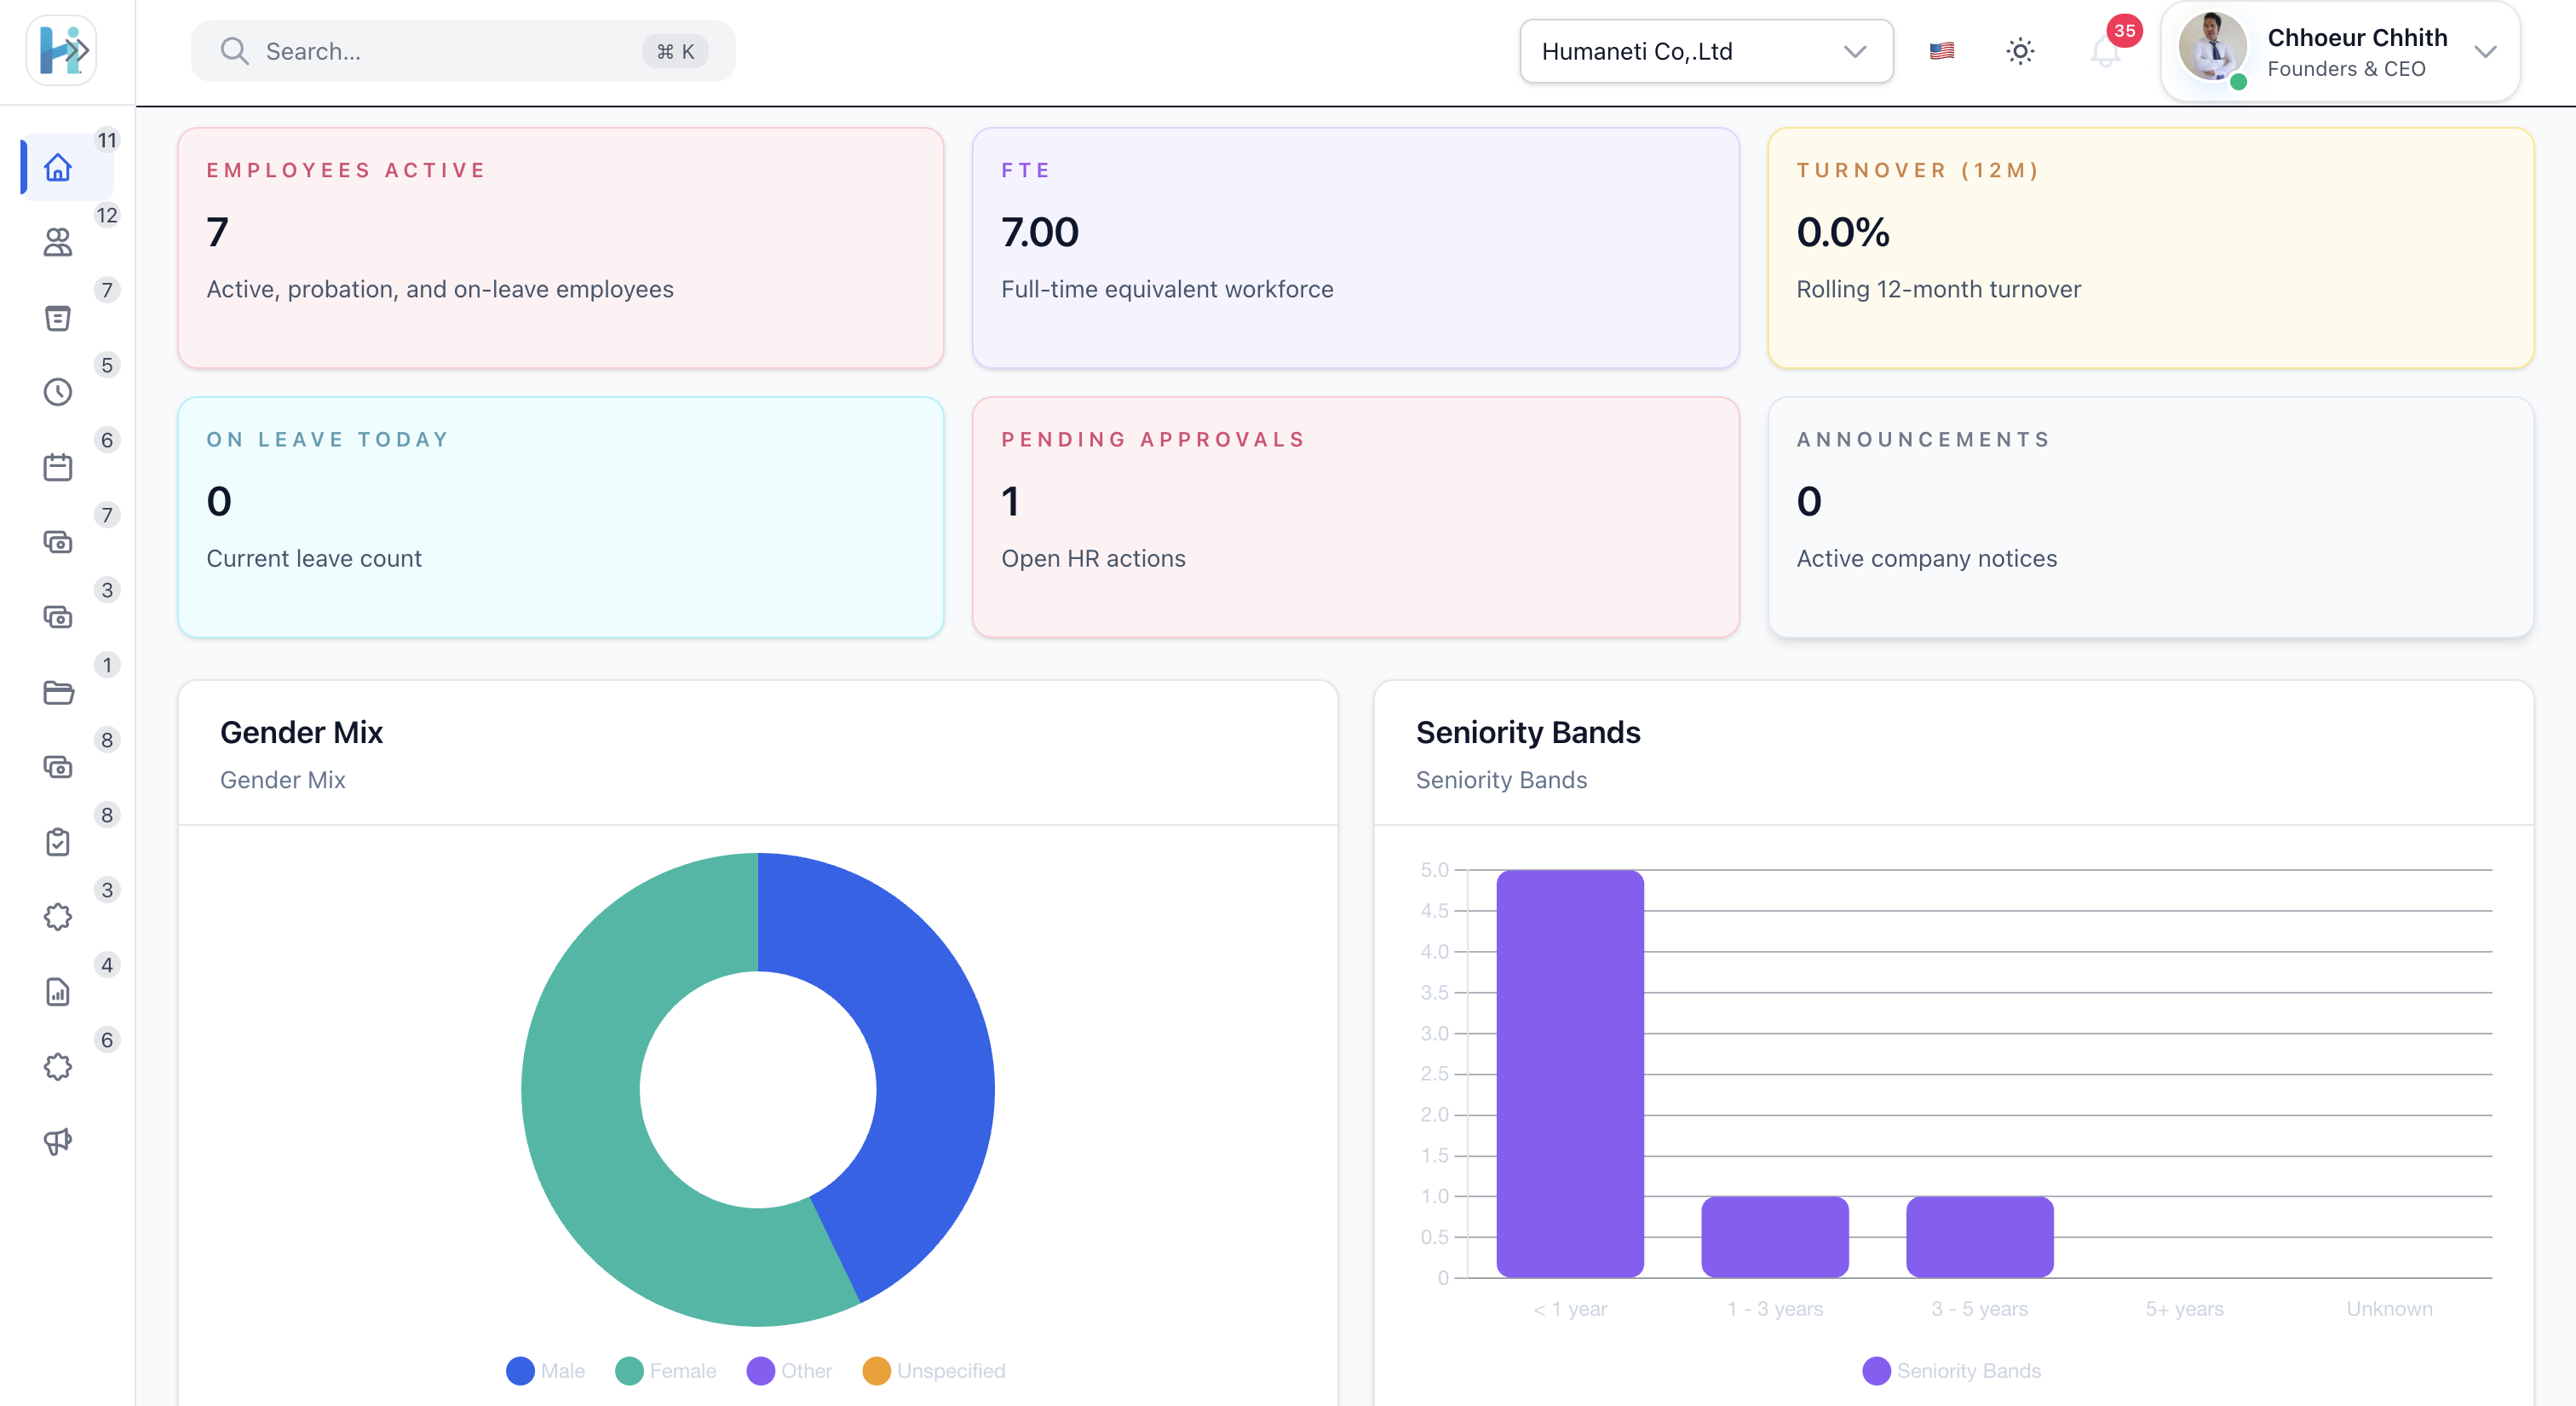Screen dimensions: 2576x1406
Task: Open the report chart sidebar icon
Action: tap(58, 992)
